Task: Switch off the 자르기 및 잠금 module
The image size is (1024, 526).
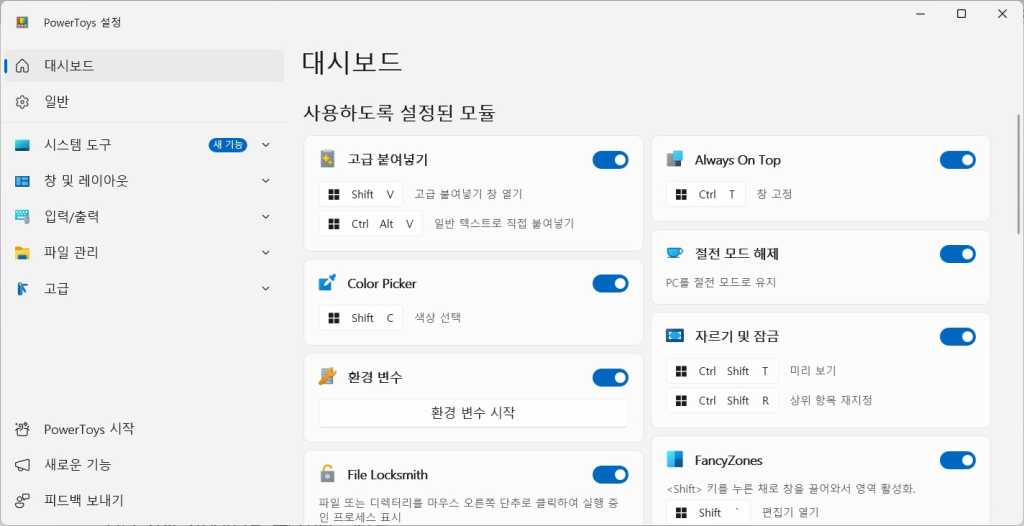Action: (958, 337)
